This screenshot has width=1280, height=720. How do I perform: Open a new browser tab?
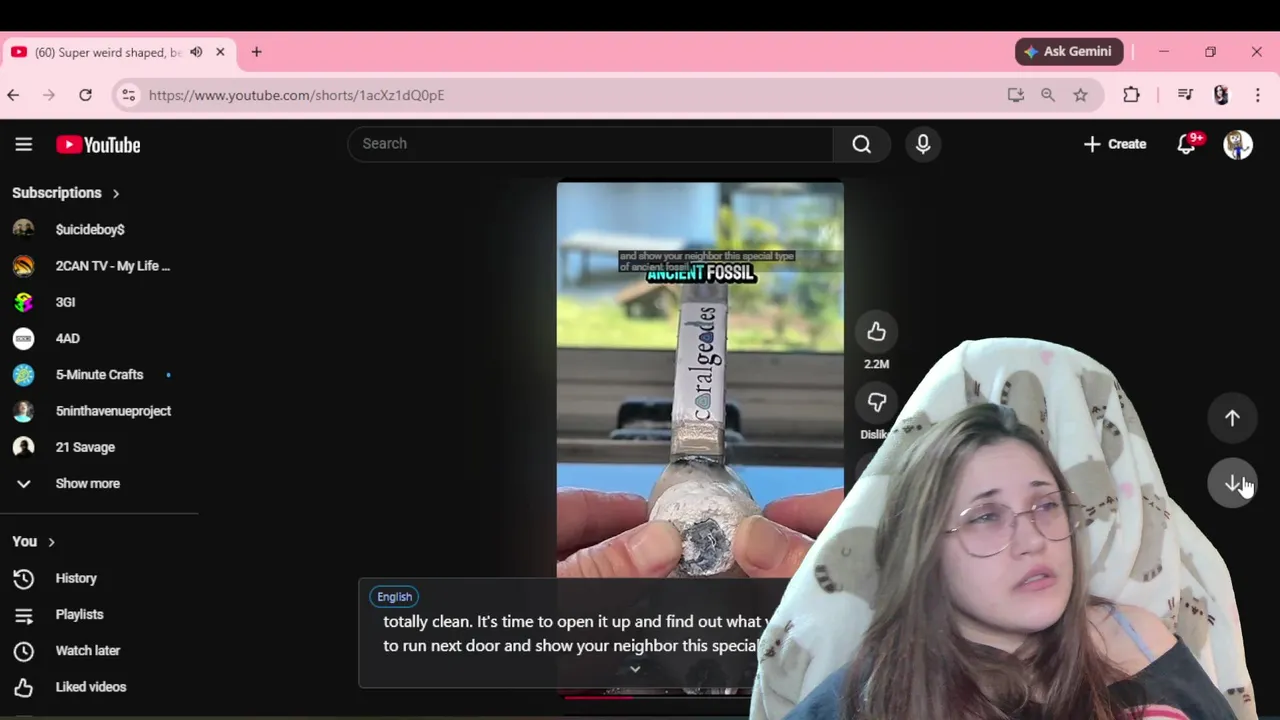click(256, 52)
